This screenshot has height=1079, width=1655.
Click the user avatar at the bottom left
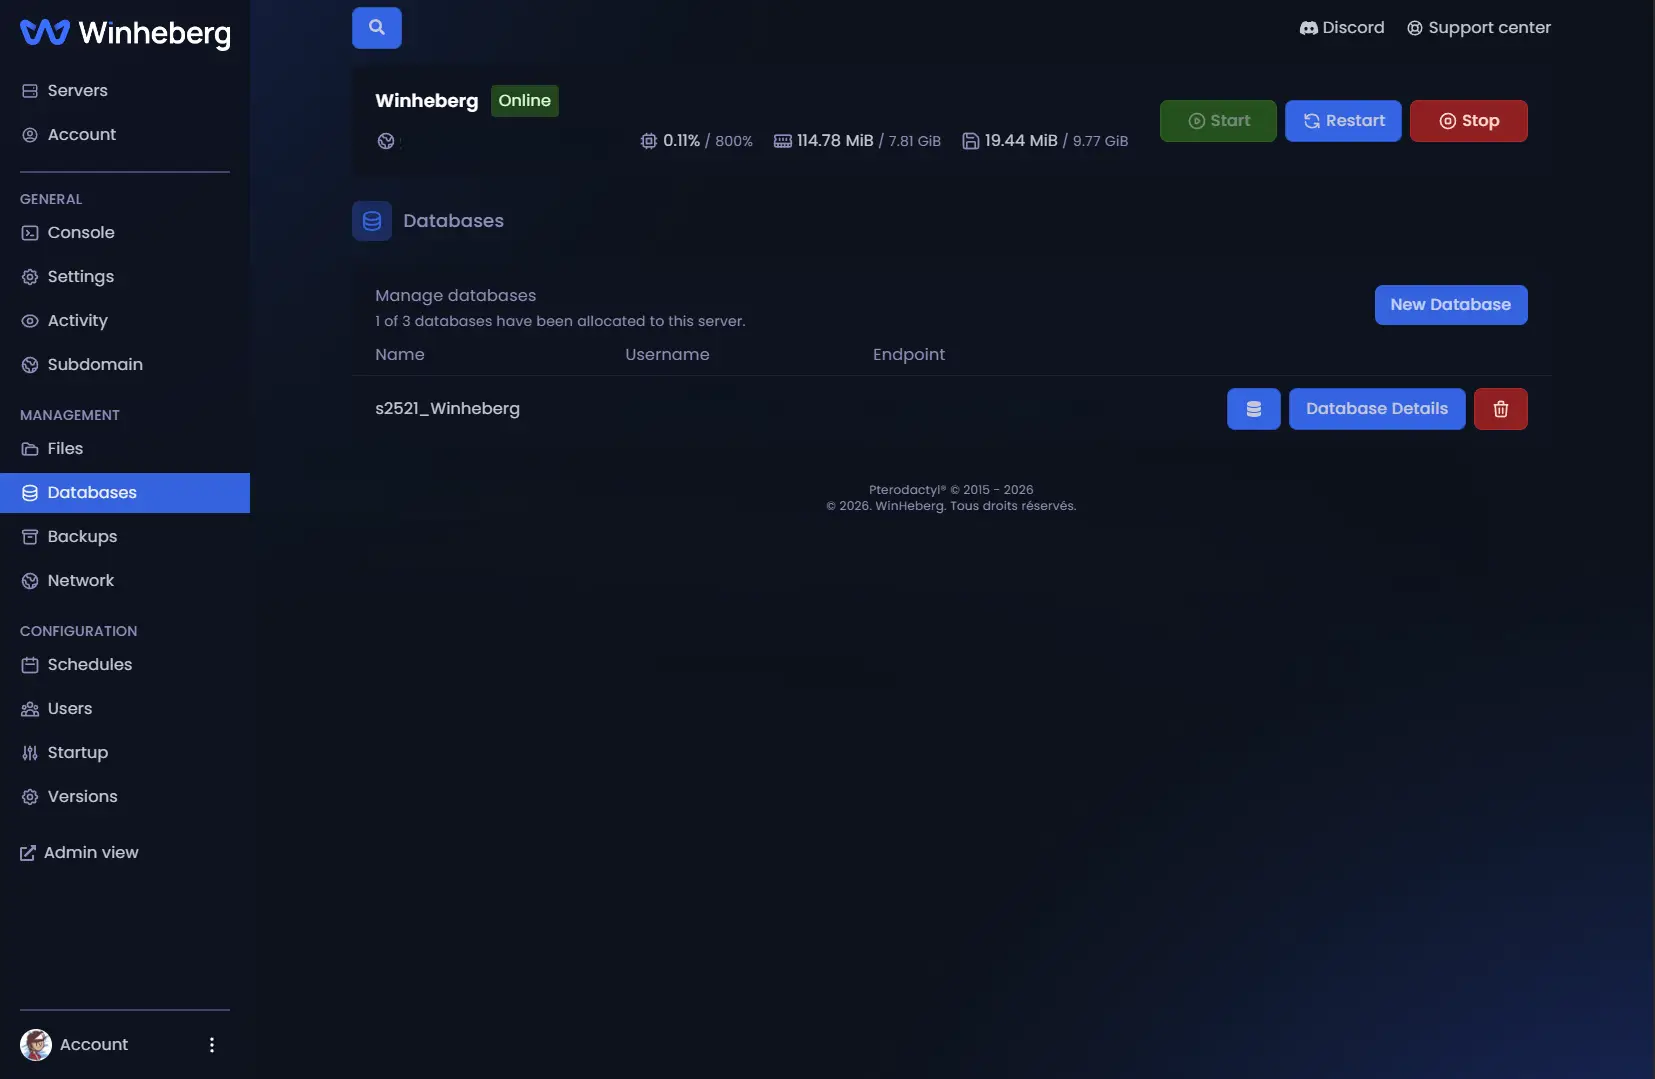click(x=36, y=1045)
